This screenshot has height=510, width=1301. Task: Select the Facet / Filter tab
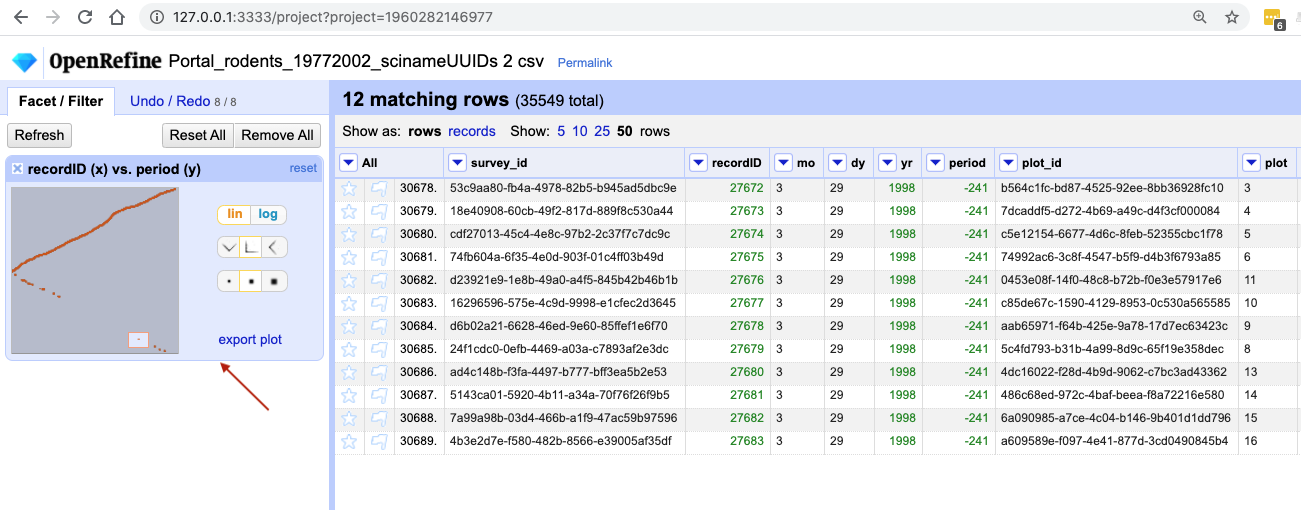(61, 101)
